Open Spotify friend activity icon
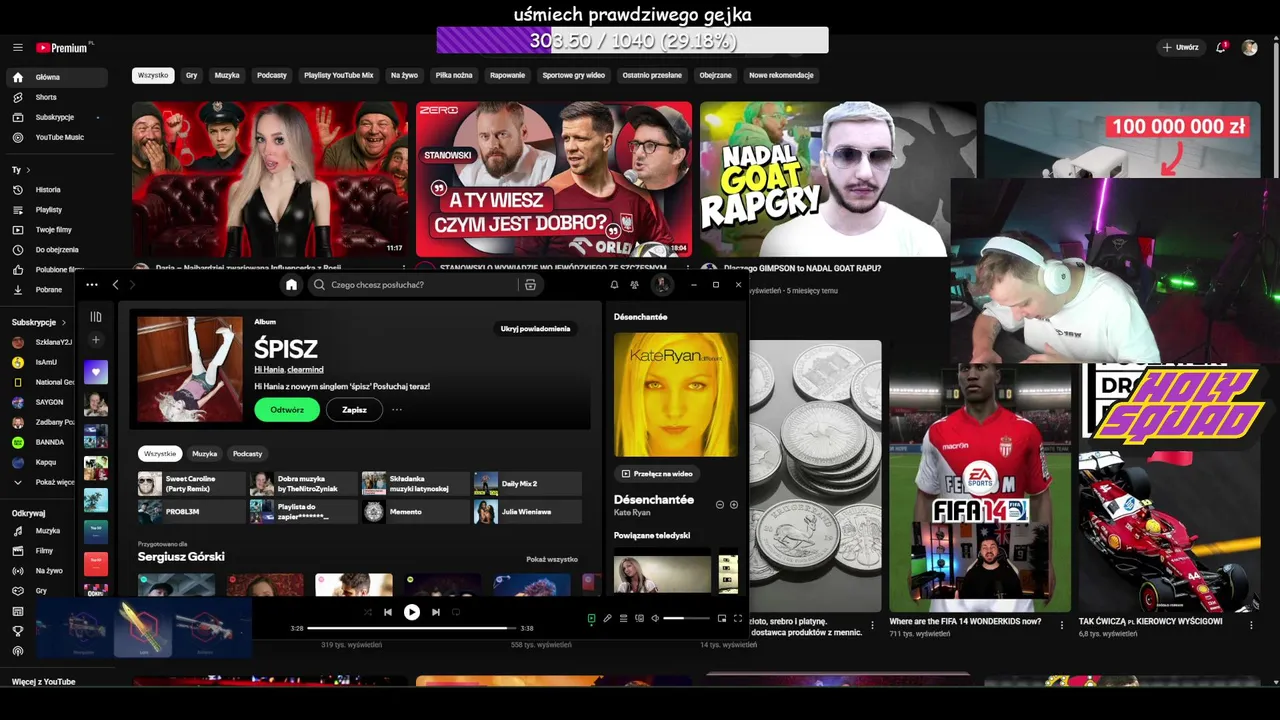This screenshot has height=720, width=1280. click(x=634, y=285)
